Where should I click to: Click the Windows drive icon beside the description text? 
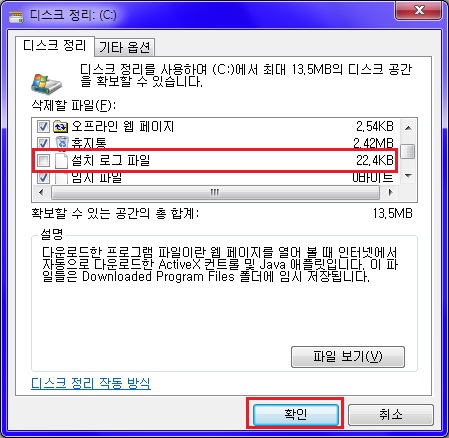[46, 84]
